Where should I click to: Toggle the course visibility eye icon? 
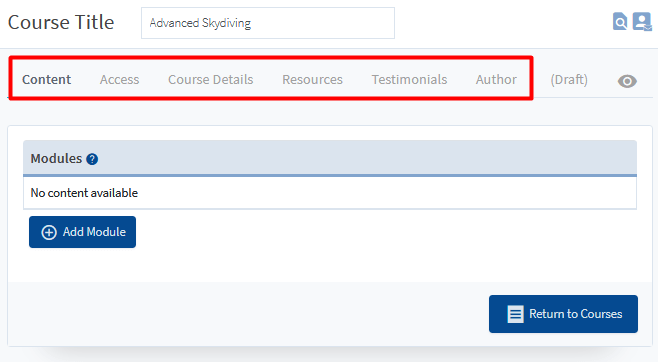[627, 81]
